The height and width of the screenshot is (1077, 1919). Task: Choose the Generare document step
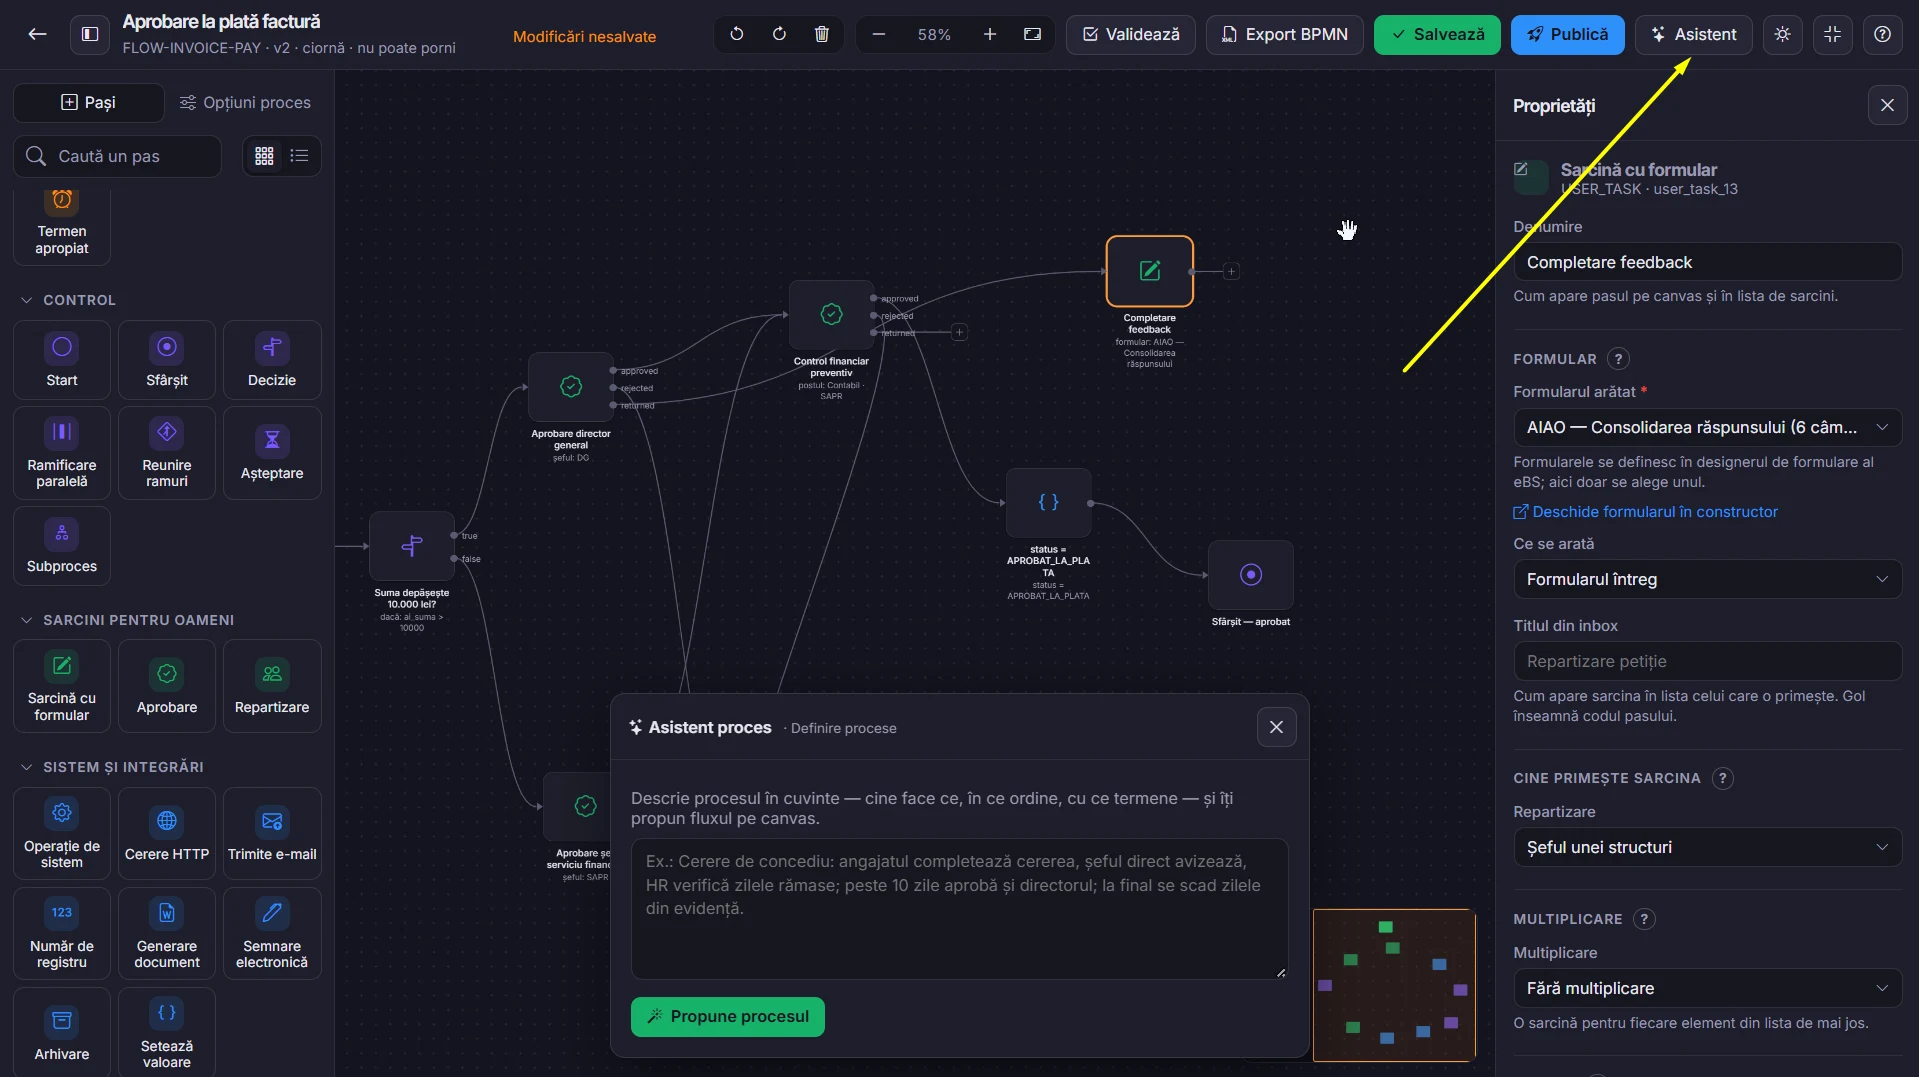click(x=167, y=934)
